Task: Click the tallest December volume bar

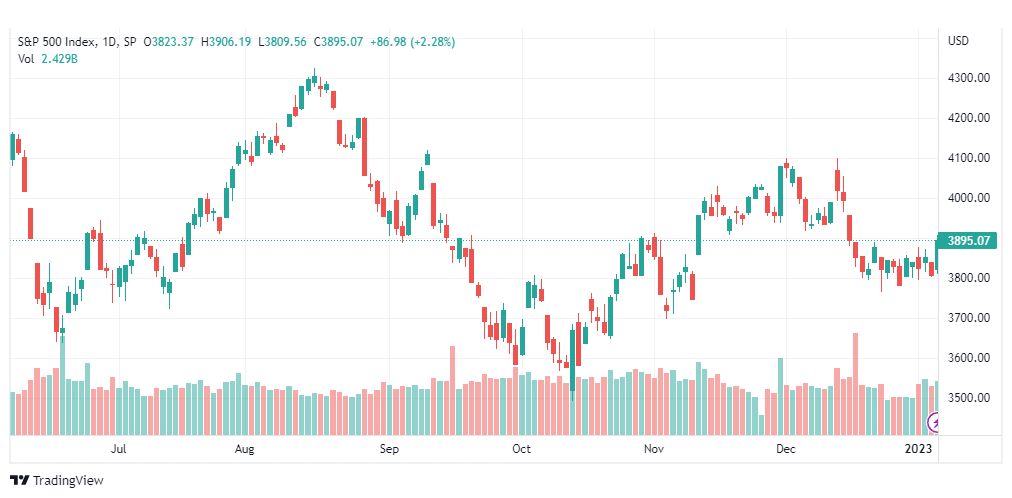Action: point(855,384)
